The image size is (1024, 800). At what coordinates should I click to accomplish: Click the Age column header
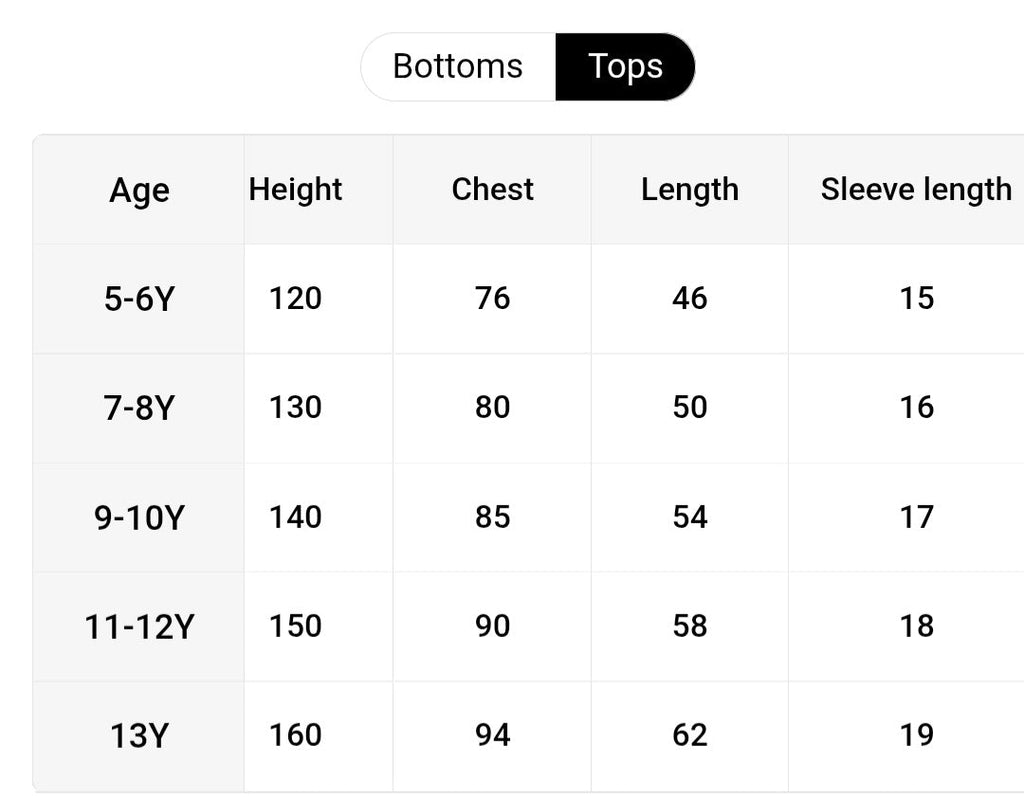point(139,190)
